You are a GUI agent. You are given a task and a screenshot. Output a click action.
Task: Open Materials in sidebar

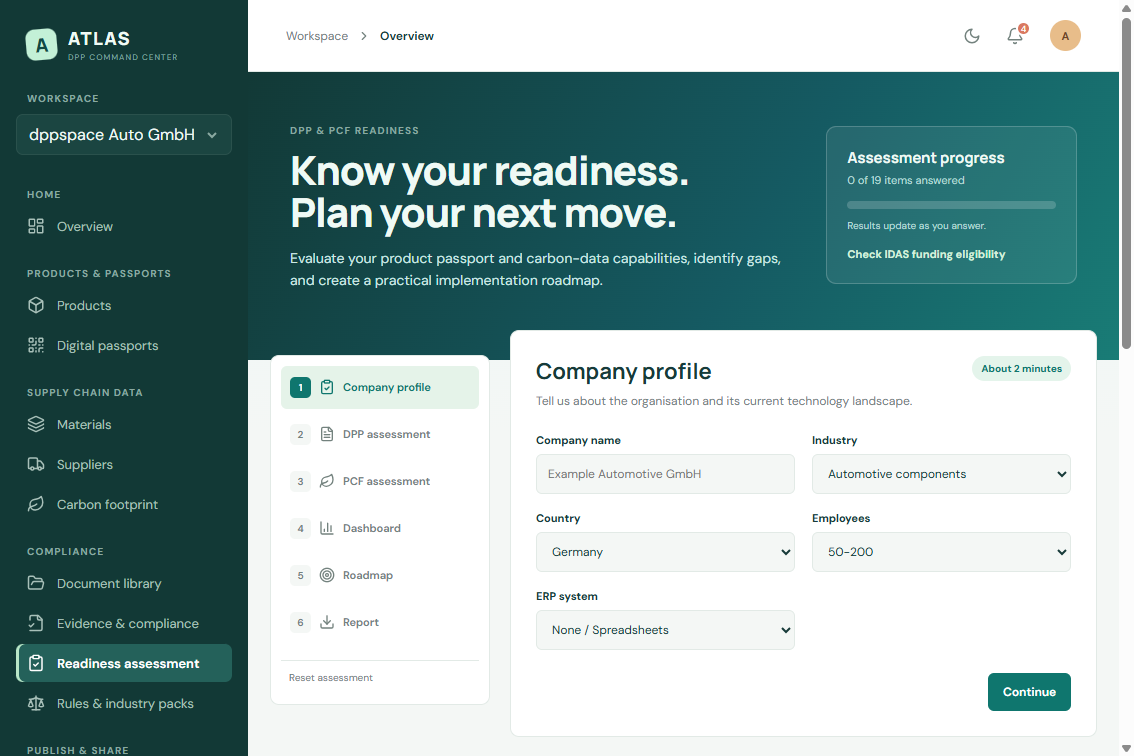pos(124,424)
